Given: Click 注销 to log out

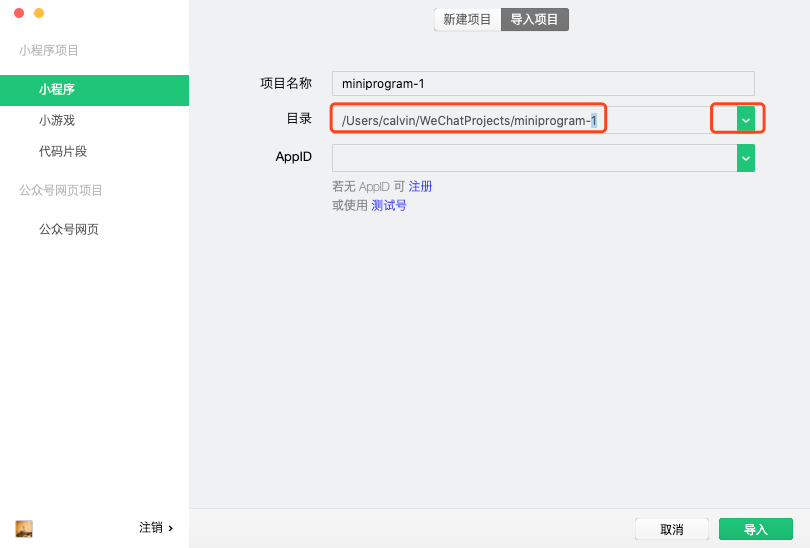Looking at the screenshot, I should [155, 527].
